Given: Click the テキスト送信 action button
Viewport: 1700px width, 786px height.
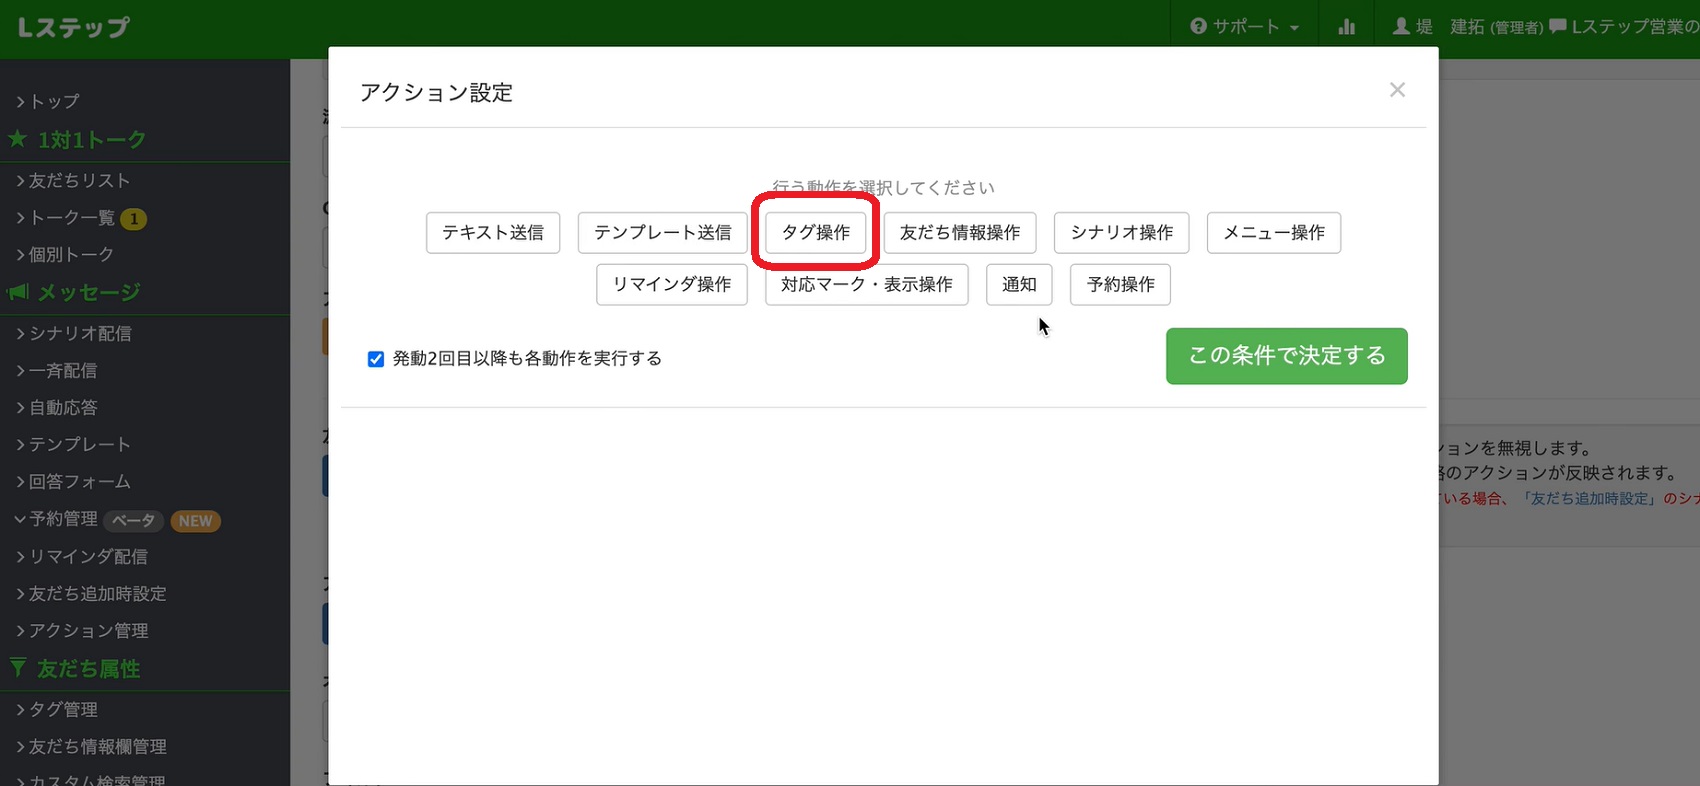Looking at the screenshot, I should point(493,233).
